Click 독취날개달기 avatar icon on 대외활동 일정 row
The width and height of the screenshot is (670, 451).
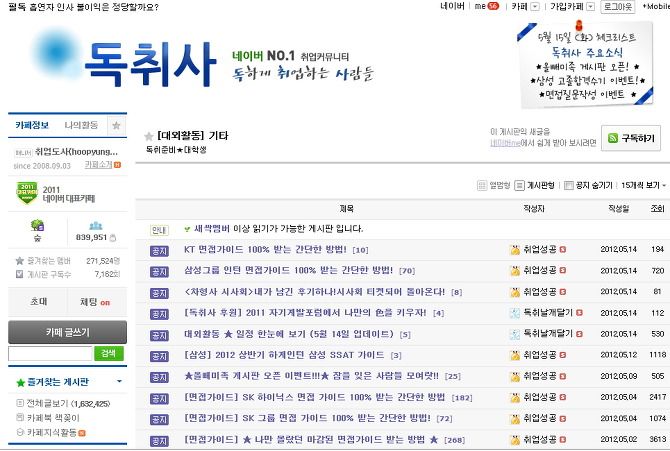(x=515, y=334)
